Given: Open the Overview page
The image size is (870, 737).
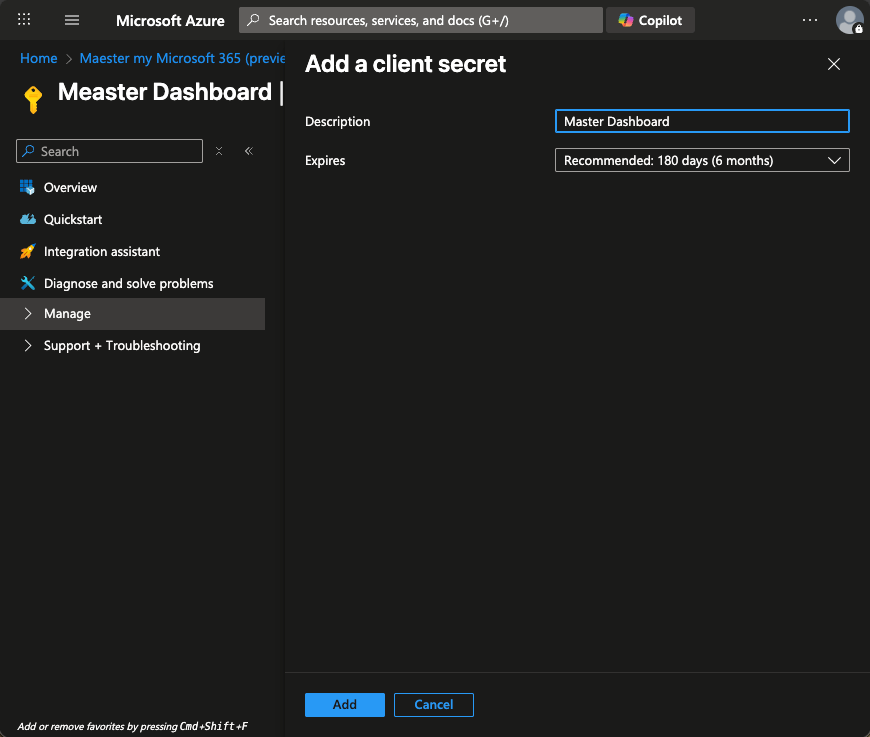Looking at the screenshot, I should point(70,187).
